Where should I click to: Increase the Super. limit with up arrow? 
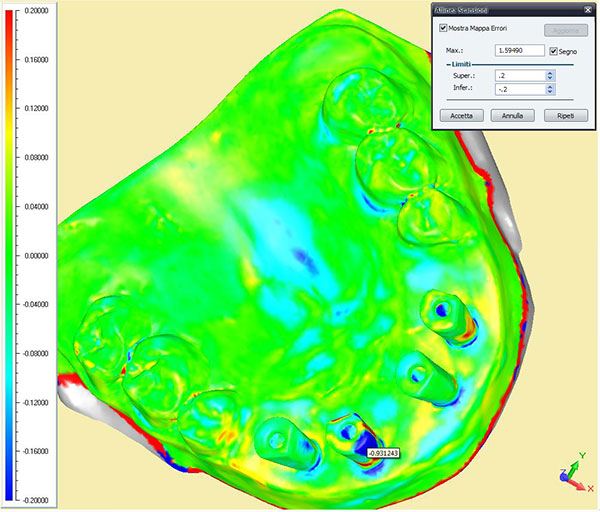(x=550, y=73)
